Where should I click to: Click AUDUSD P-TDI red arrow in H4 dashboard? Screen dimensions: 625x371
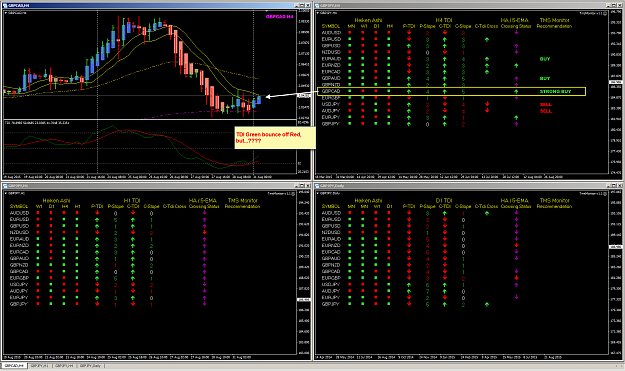tap(409, 33)
